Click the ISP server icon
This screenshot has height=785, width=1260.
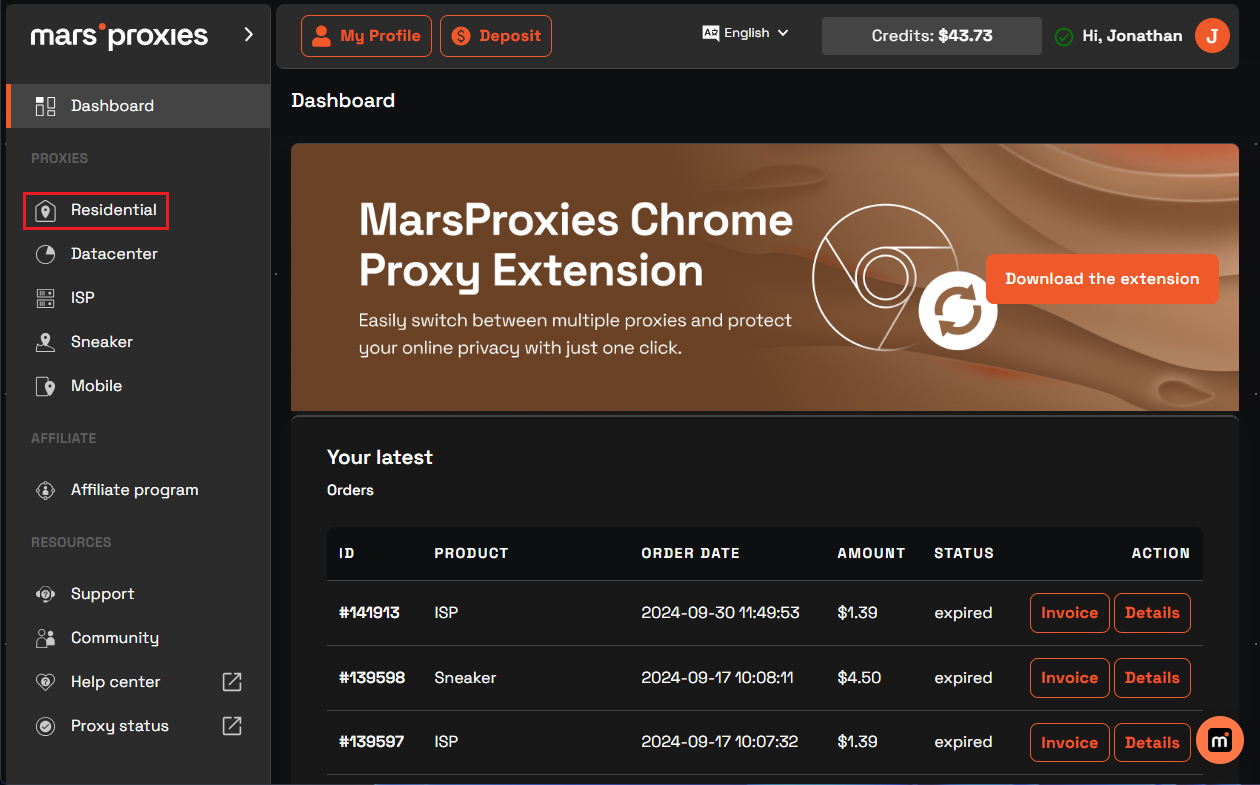(45, 298)
